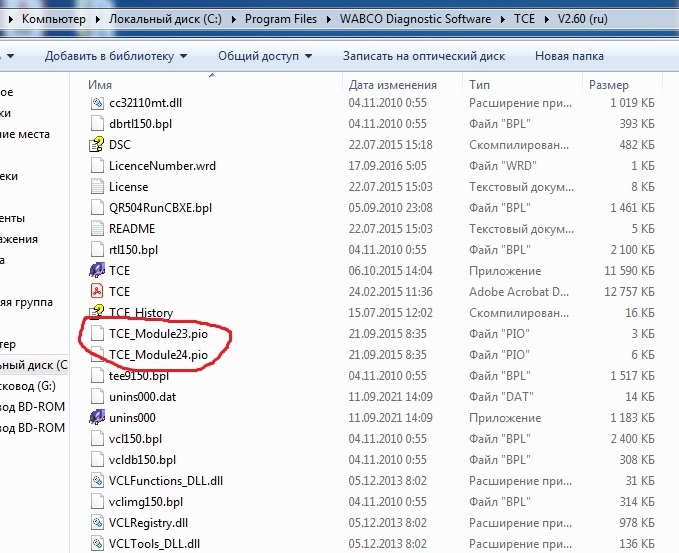Viewport: 679px width, 553px height.
Task: Click the 'VCLRegistry.dll' file name
Action: (149, 523)
